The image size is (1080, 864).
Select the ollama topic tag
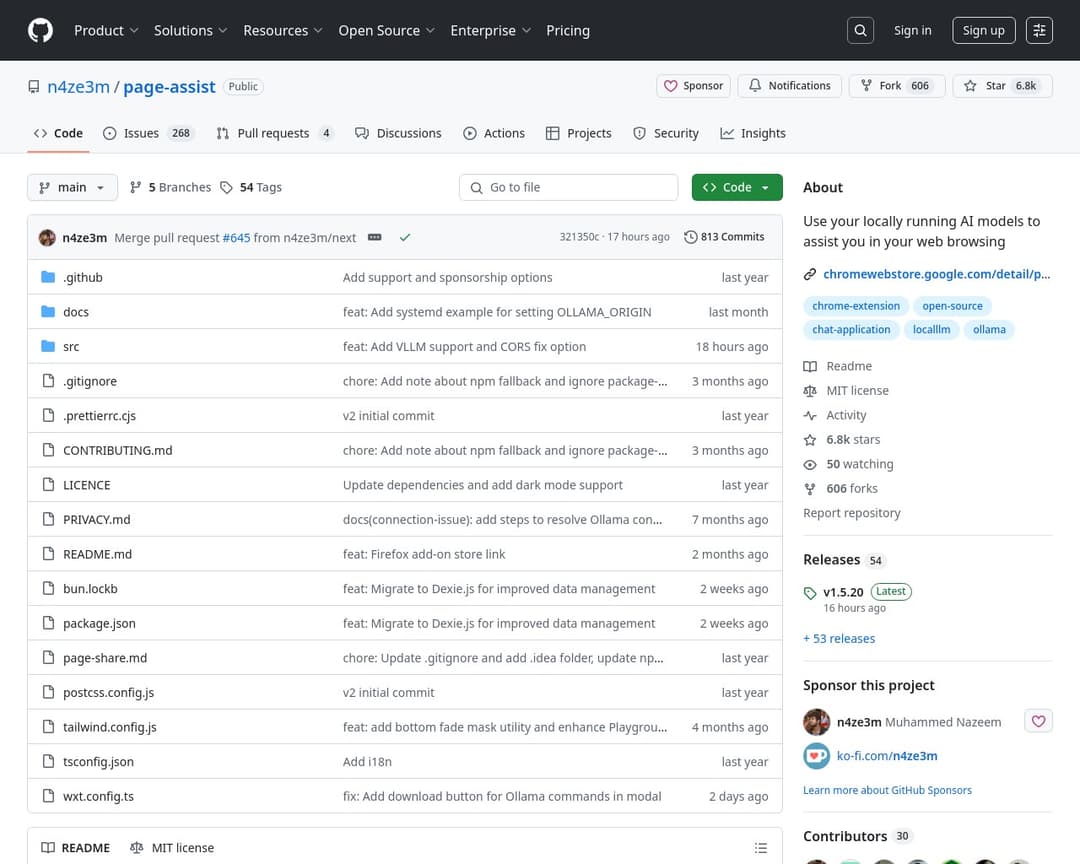click(989, 329)
